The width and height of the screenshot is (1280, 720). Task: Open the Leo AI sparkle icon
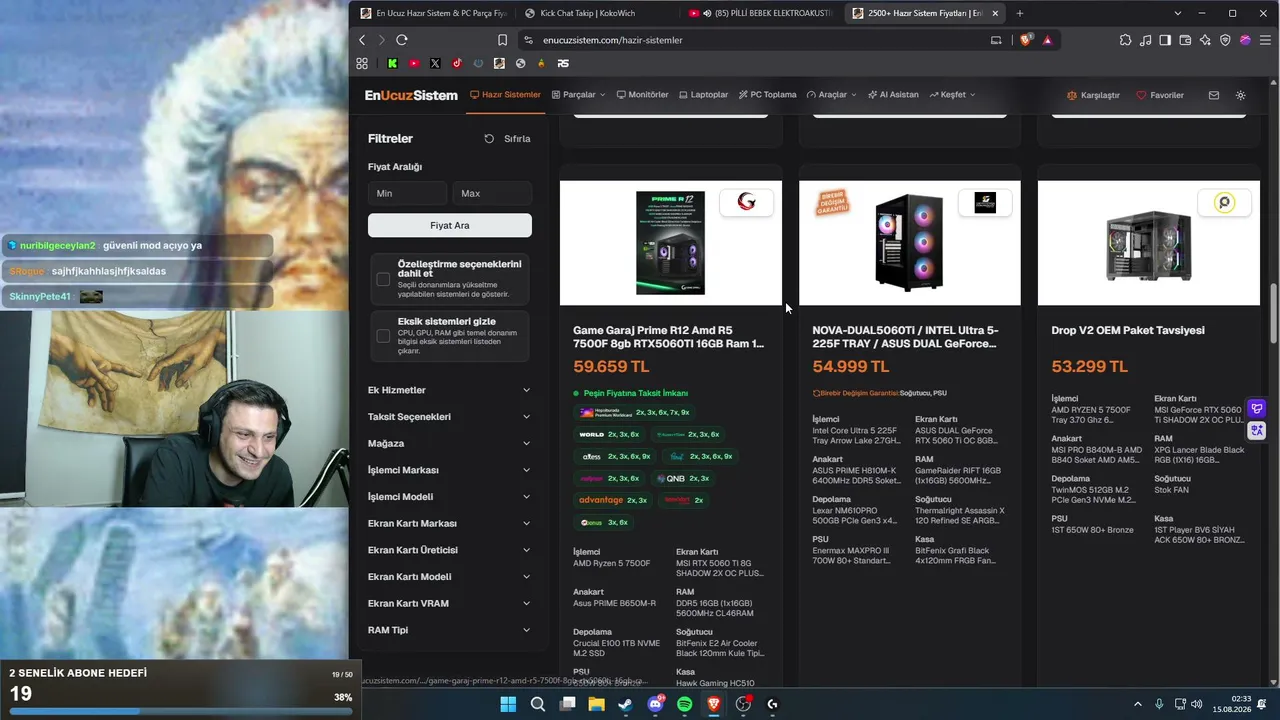tap(1205, 40)
